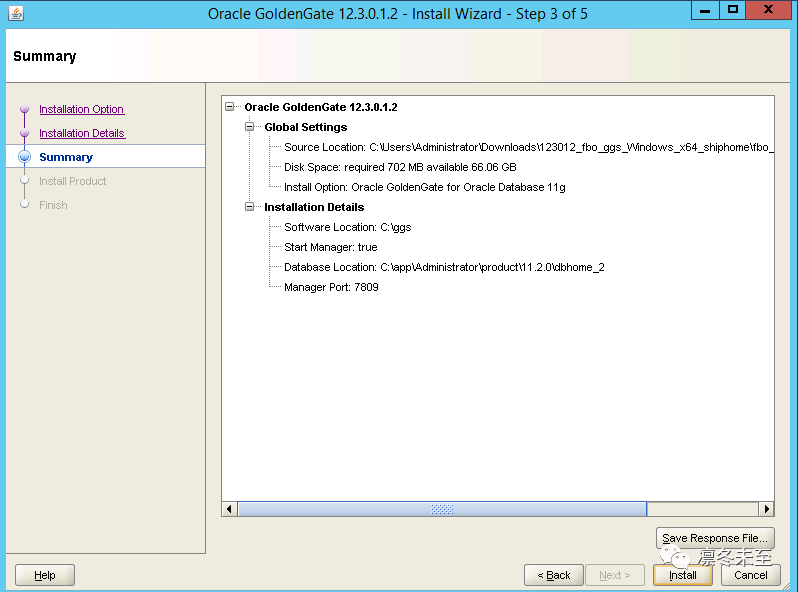Click the Installation Details step bullet

click(24, 133)
